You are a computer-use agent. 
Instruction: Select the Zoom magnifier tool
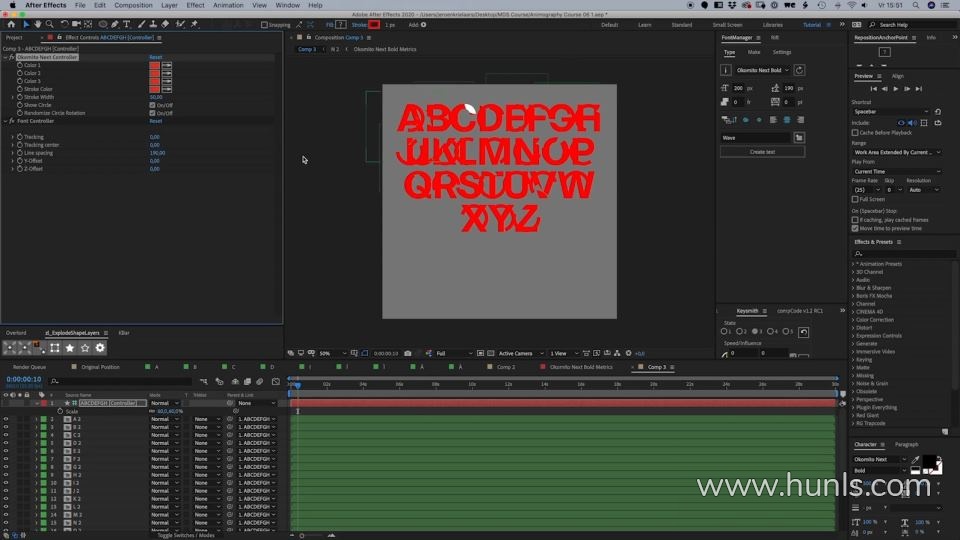pyautogui.click(x=50, y=24)
